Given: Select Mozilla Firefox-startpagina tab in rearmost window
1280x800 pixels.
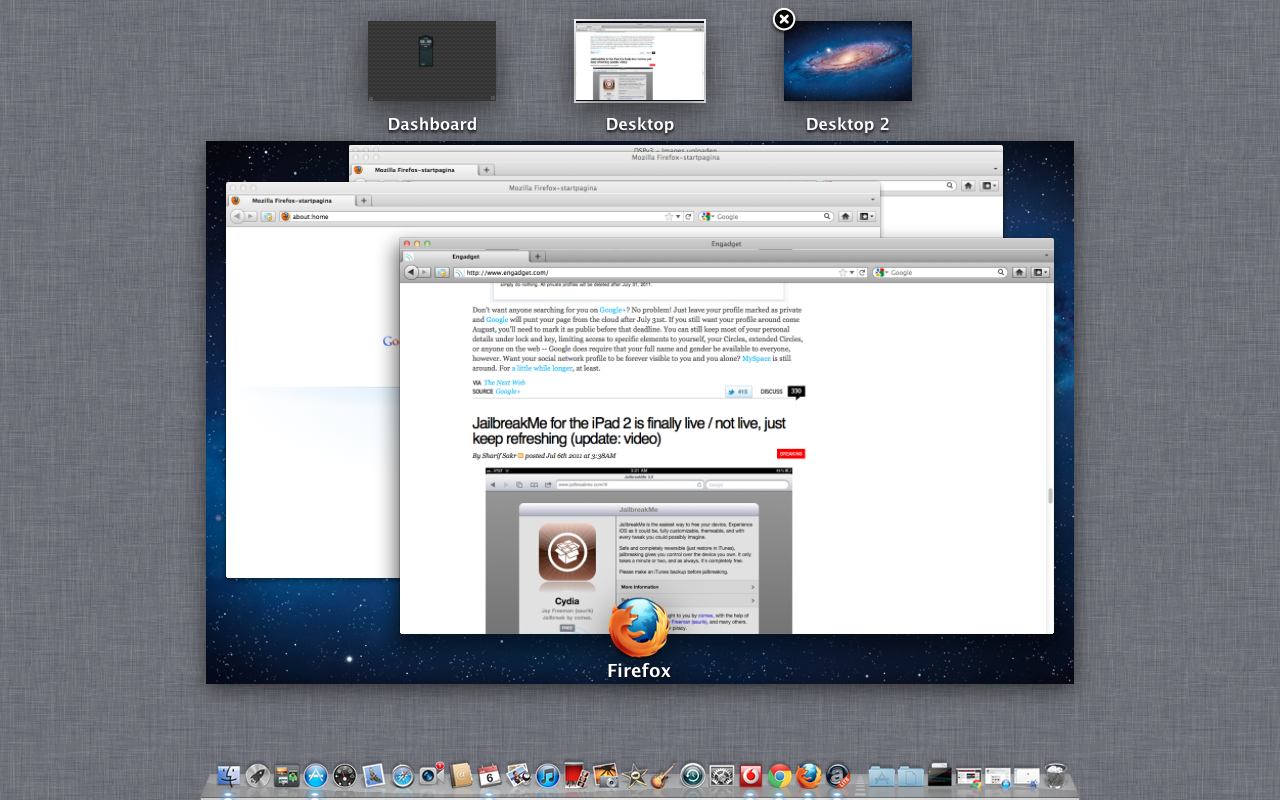Looking at the screenshot, I should pyautogui.click(x=414, y=170).
